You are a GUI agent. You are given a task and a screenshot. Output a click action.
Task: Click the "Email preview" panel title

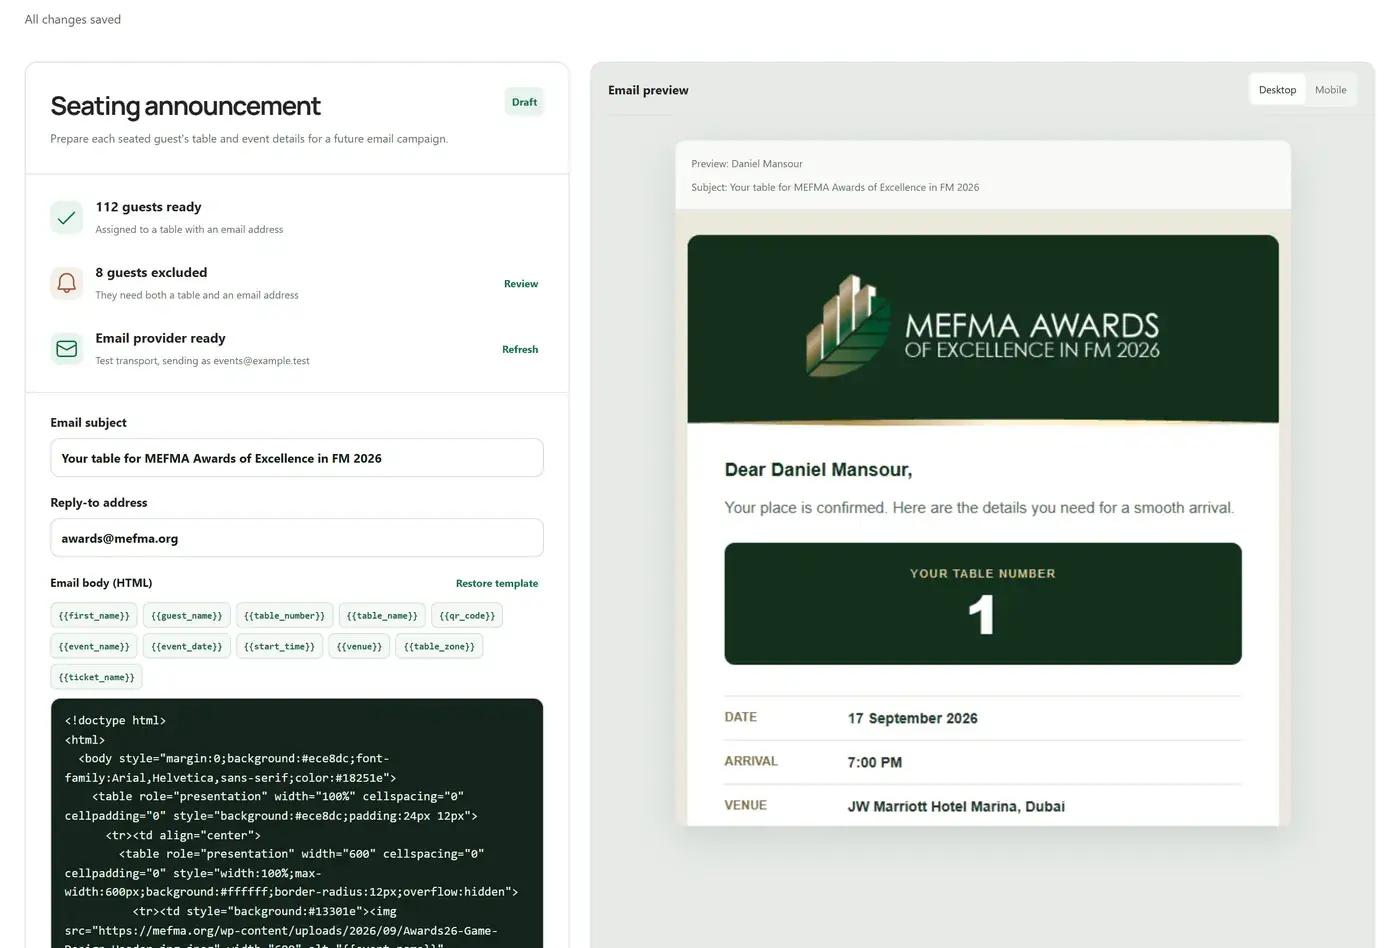click(648, 90)
